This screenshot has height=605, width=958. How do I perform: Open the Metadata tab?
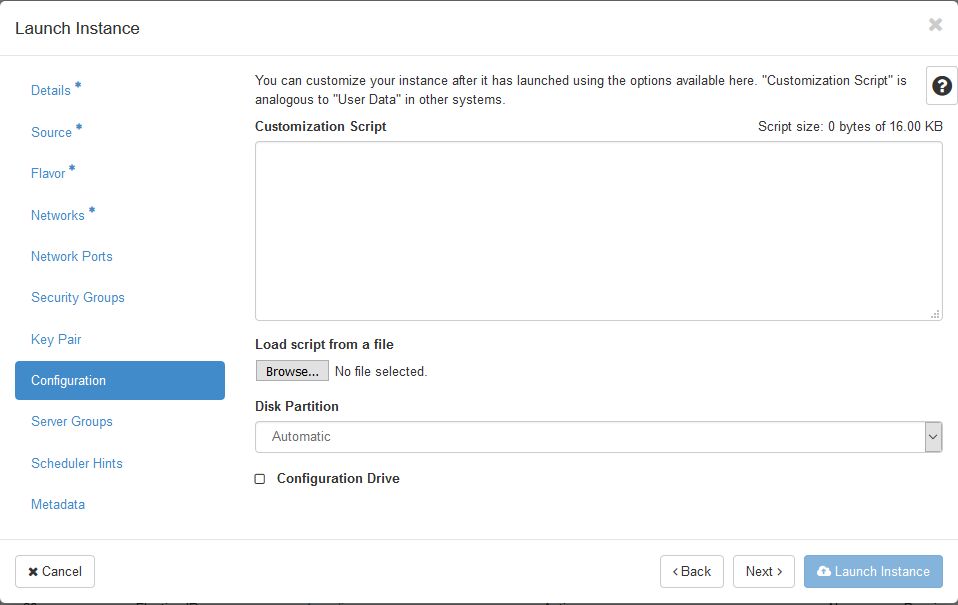pos(58,505)
